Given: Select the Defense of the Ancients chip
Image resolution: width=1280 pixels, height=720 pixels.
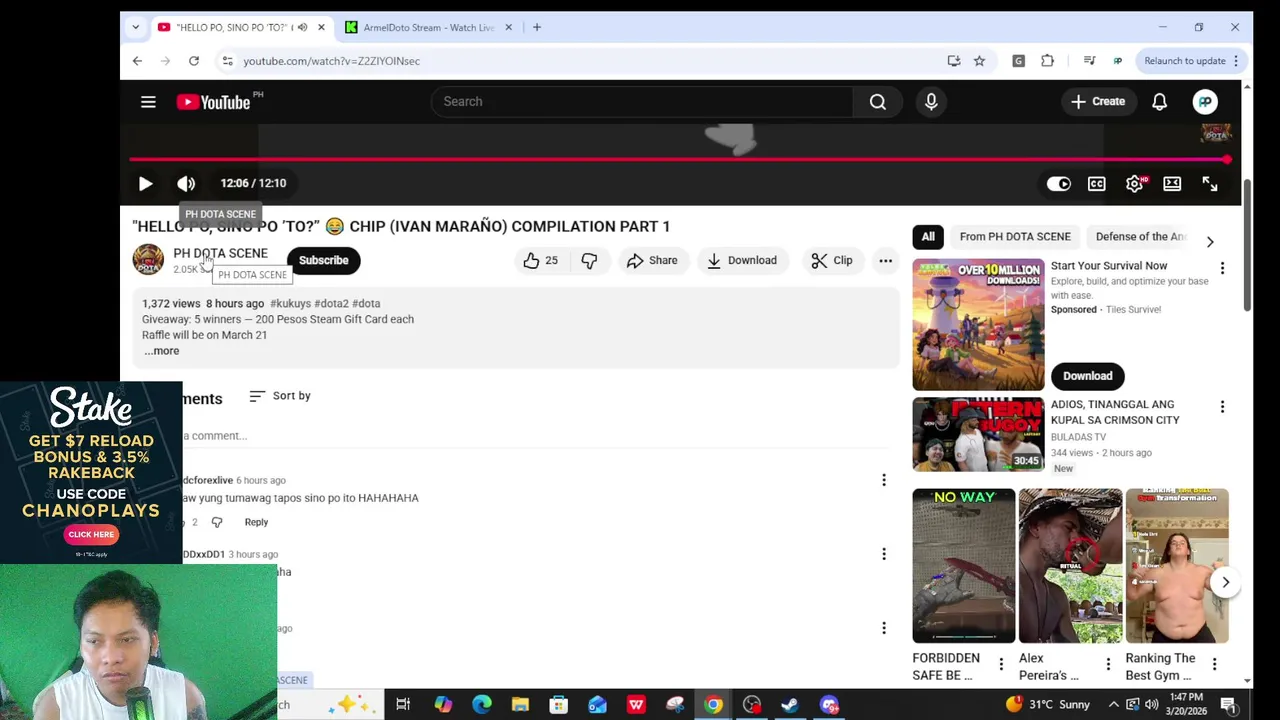Looking at the screenshot, I should click(x=1140, y=237).
